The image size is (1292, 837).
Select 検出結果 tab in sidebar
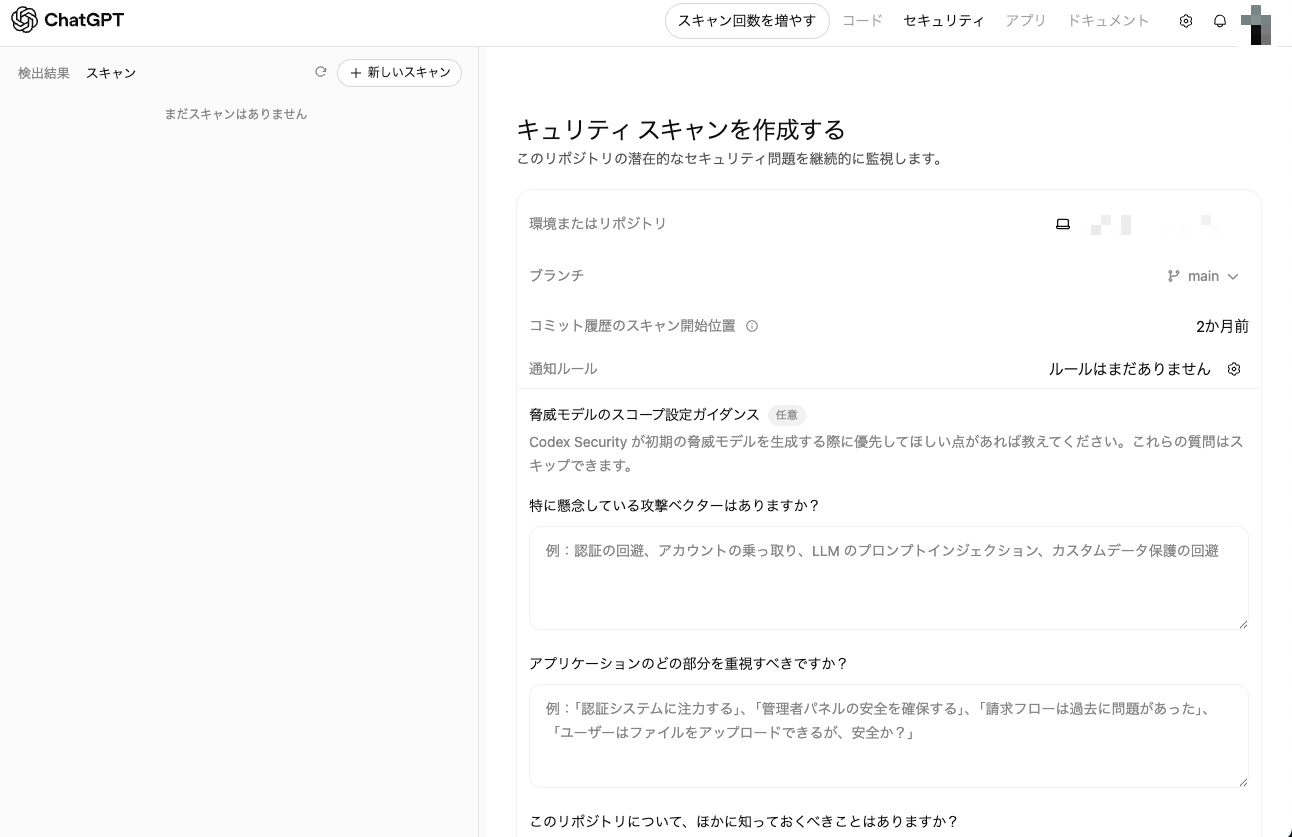click(x=44, y=73)
